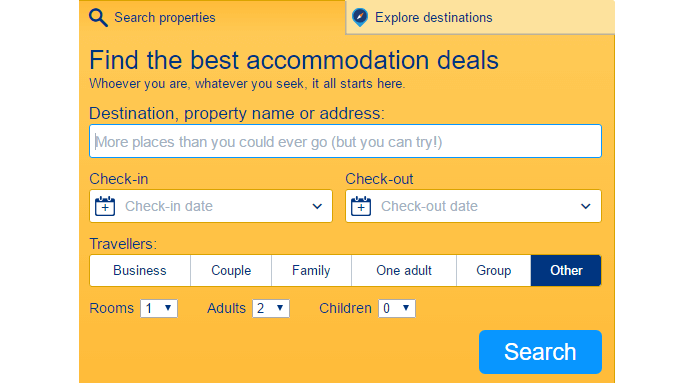This screenshot has width=700, height=383.
Task: Choose Group traveller option
Action: (x=494, y=271)
